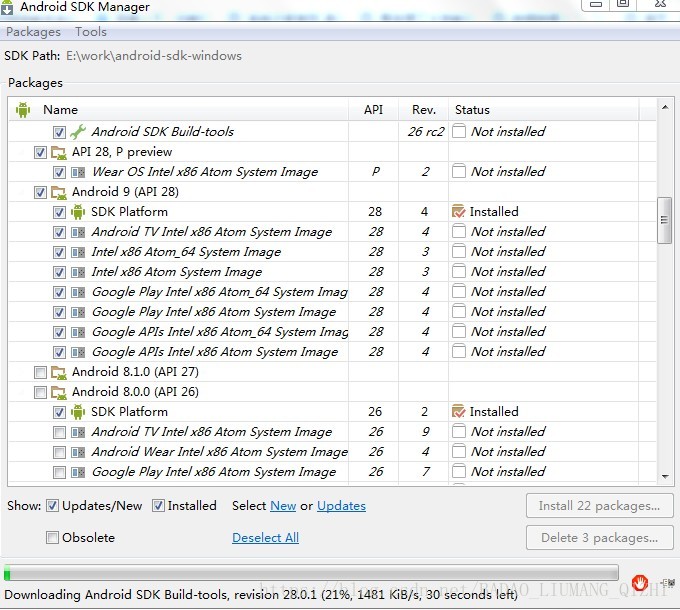Image resolution: width=680 pixels, height=610 pixels.
Task: Click the folder icon beside Android 8.1.0 (API 27)
Action: click(x=59, y=372)
